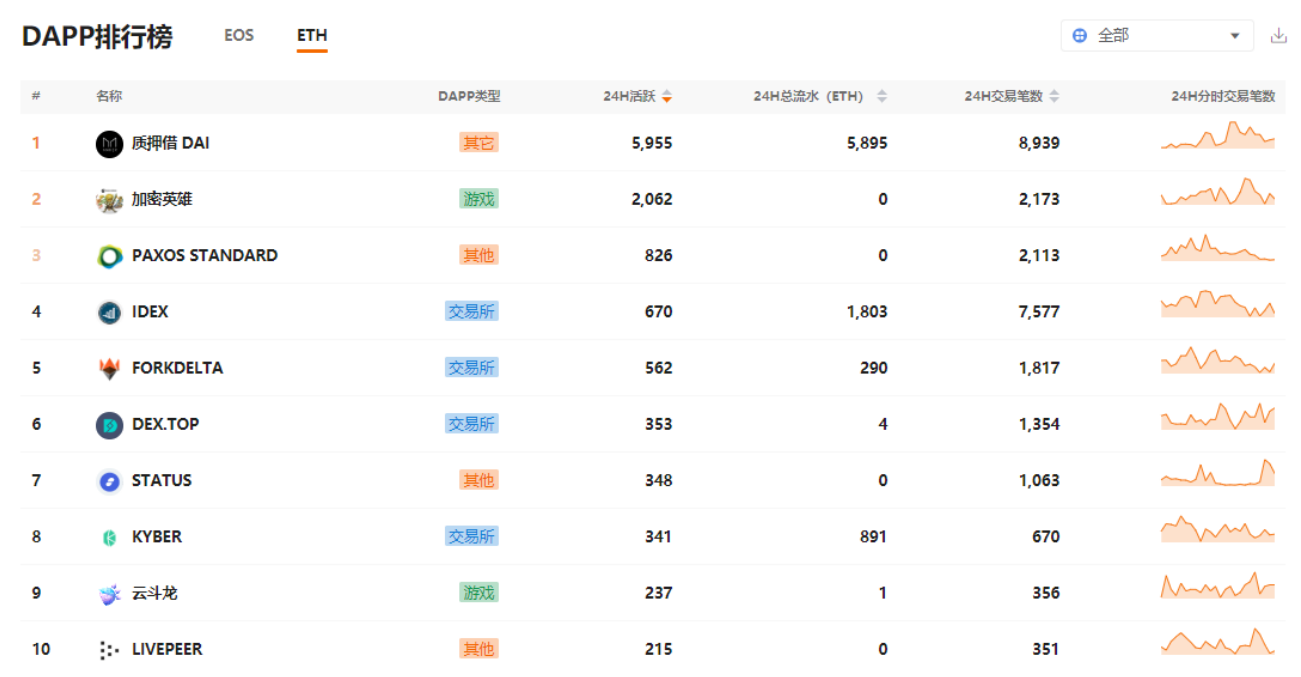Open the 云斗龙 name link
Image resolution: width=1301 pixels, height=677 pixels.
(154, 593)
